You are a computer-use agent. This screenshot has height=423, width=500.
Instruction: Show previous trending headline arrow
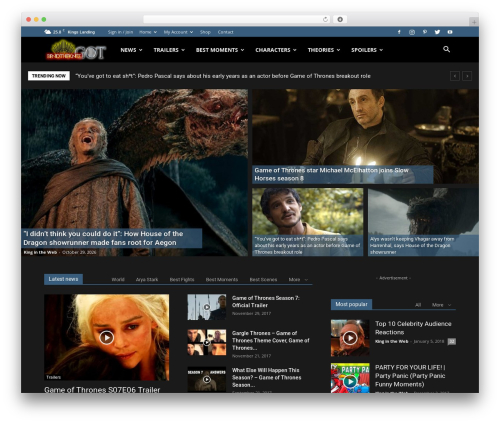tap(455, 76)
